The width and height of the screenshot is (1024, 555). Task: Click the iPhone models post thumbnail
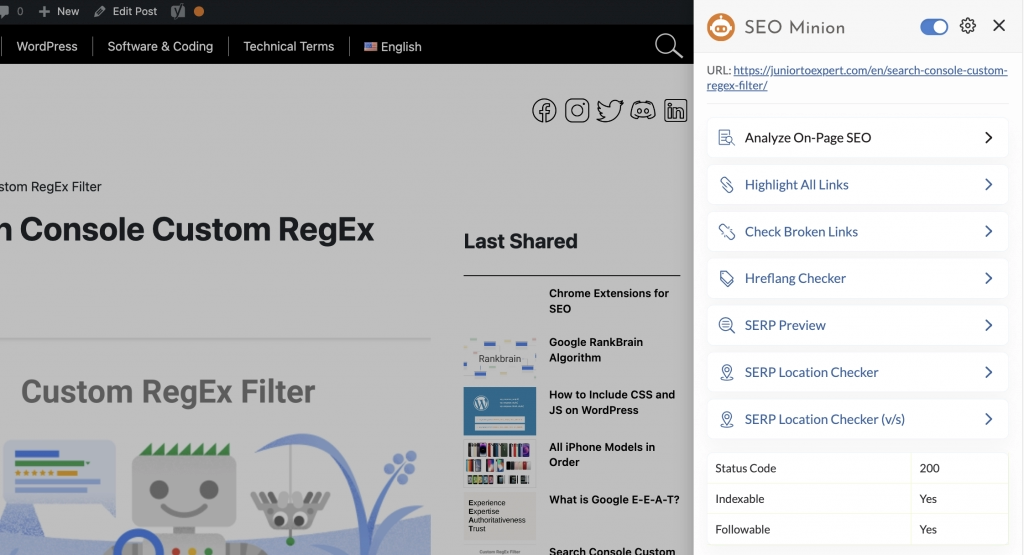(500, 463)
